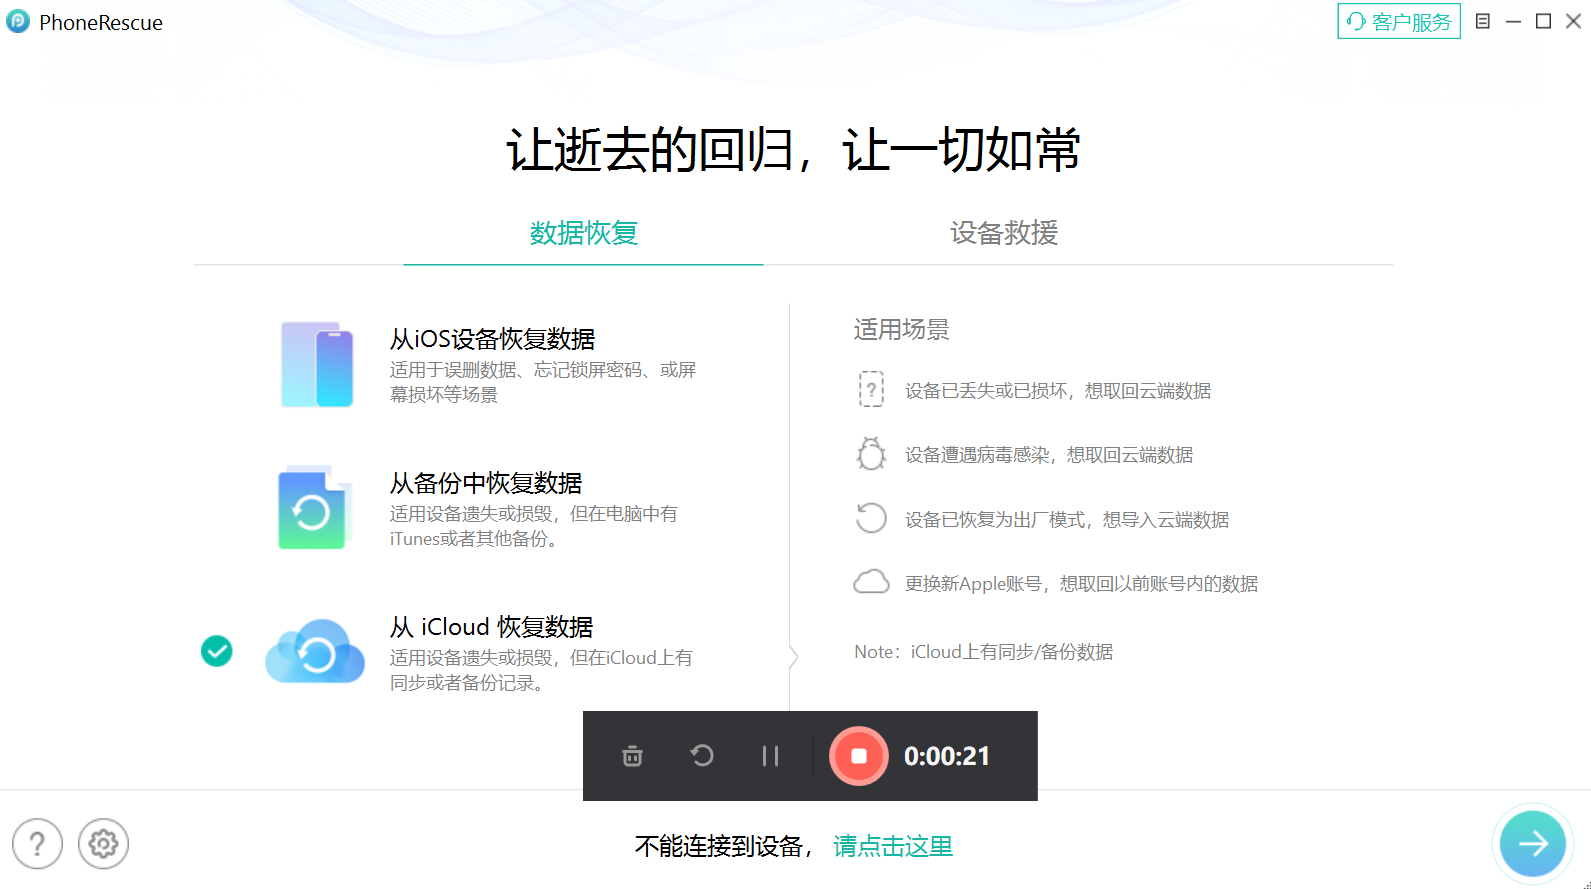Open the menu icon next to 客户服务
1591x889 pixels.
[1483, 21]
